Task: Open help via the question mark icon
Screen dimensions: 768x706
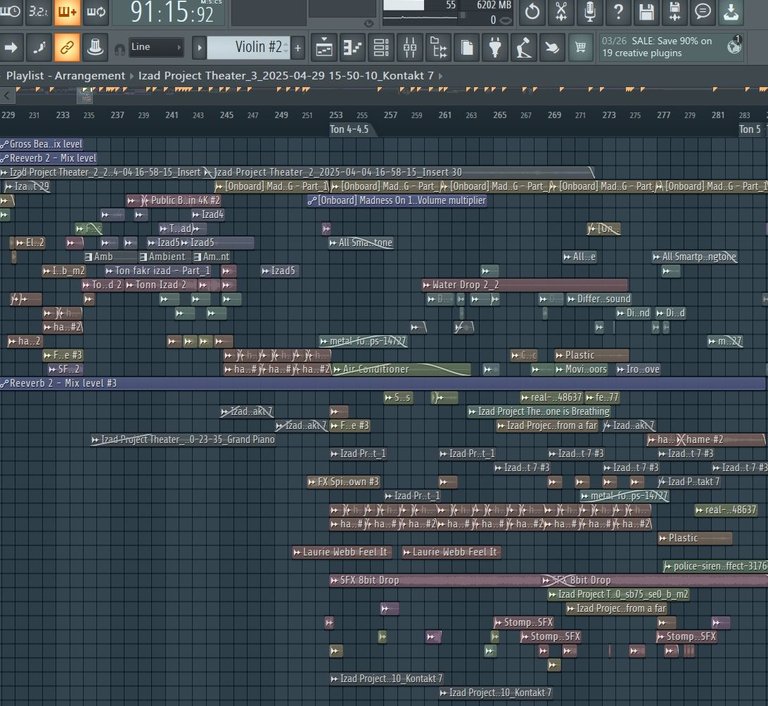Action: pyautogui.click(x=618, y=11)
